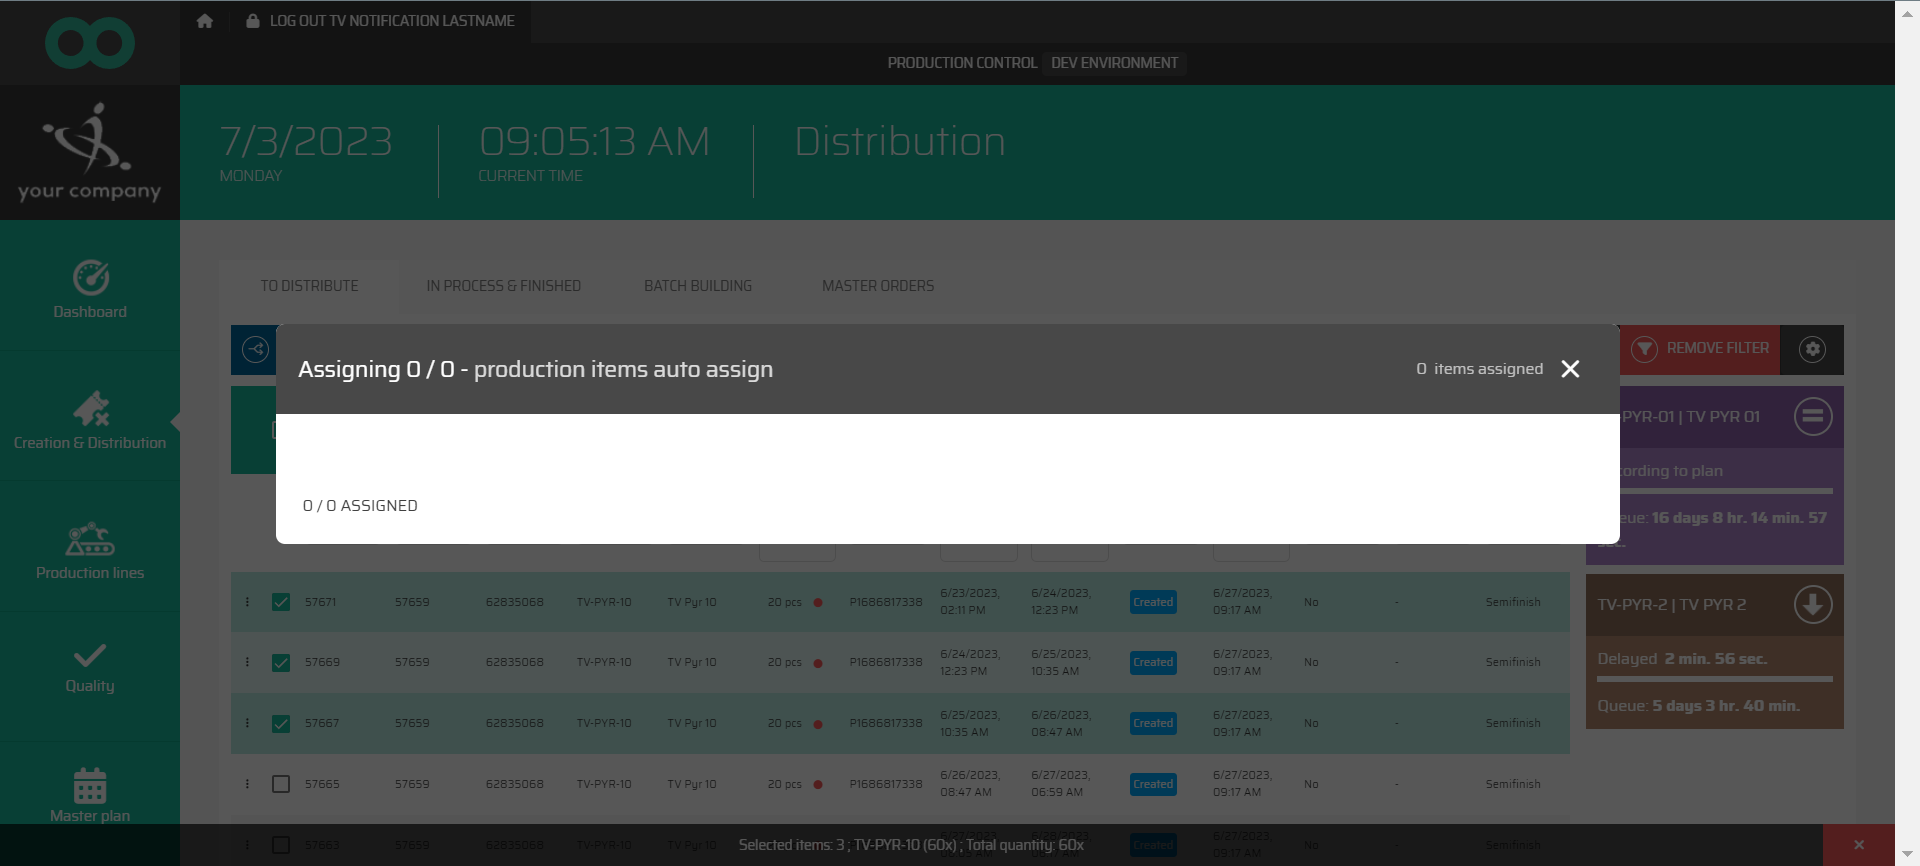The image size is (1920, 866).
Task: Click the share icon in blue toolbar
Action: pyautogui.click(x=256, y=349)
